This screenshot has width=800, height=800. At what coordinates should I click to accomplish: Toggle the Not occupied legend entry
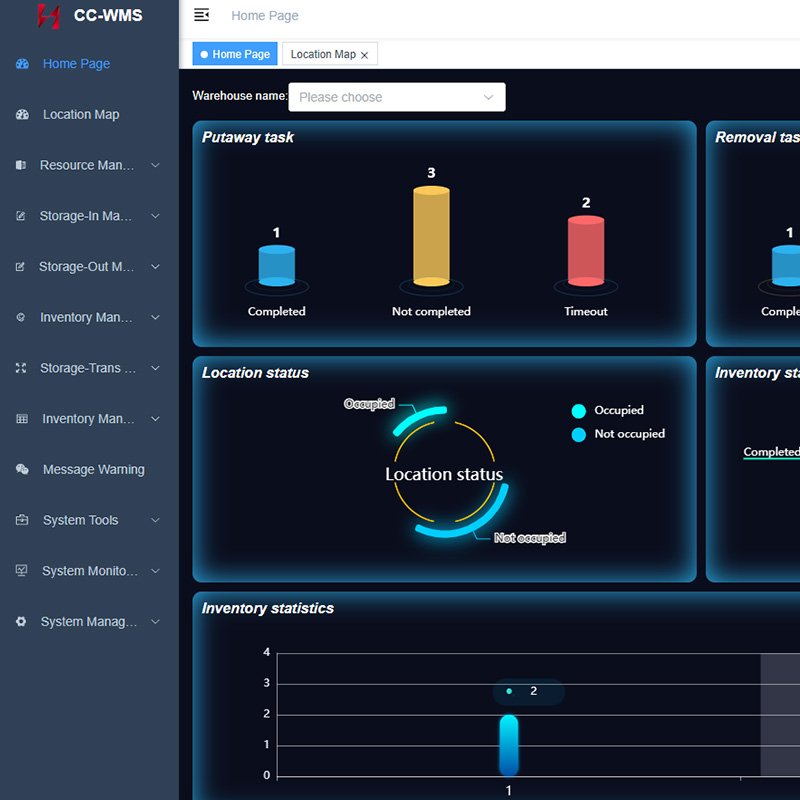pyautogui.click(x=618, y=434)
